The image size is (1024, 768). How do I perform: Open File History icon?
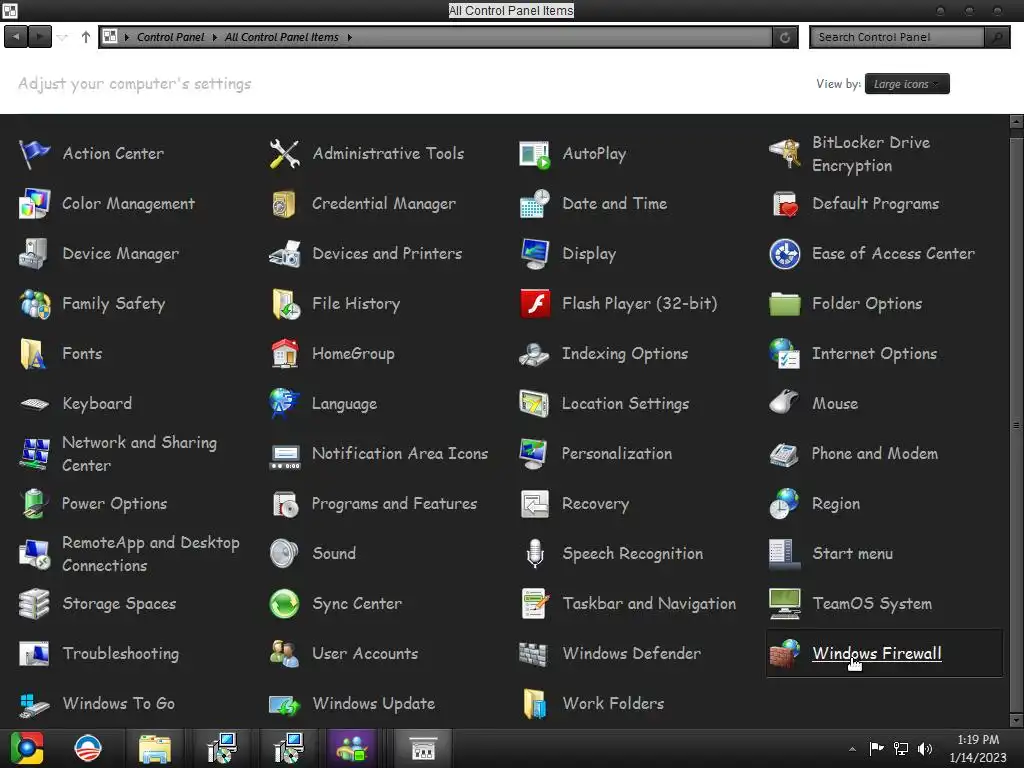[285, 304]
